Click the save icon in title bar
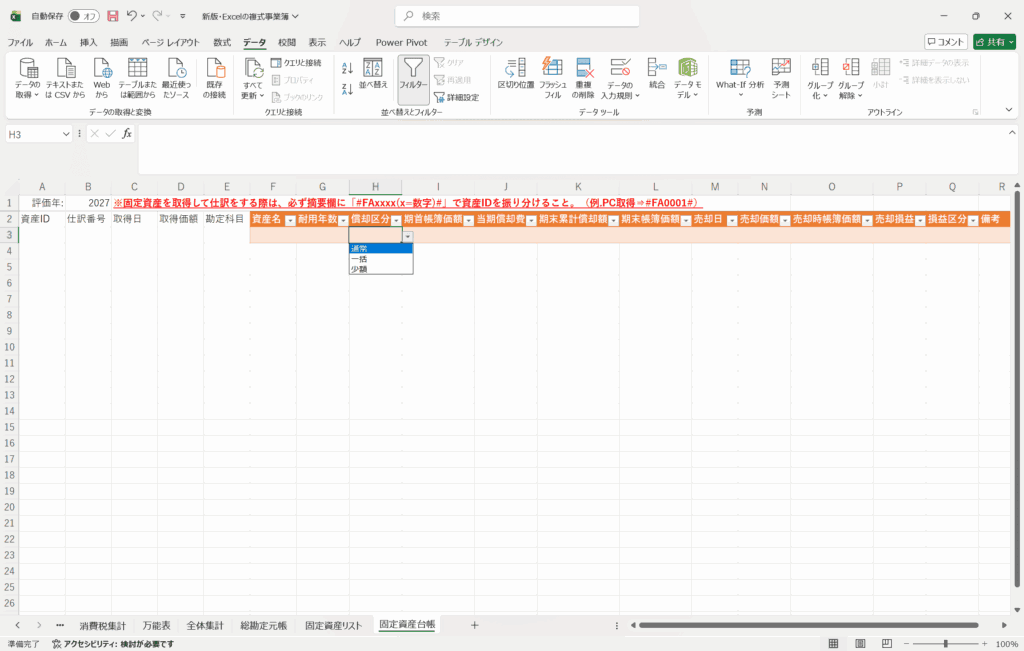The width and height of the screenshot is (1024, 651). [x=112, y=16]
